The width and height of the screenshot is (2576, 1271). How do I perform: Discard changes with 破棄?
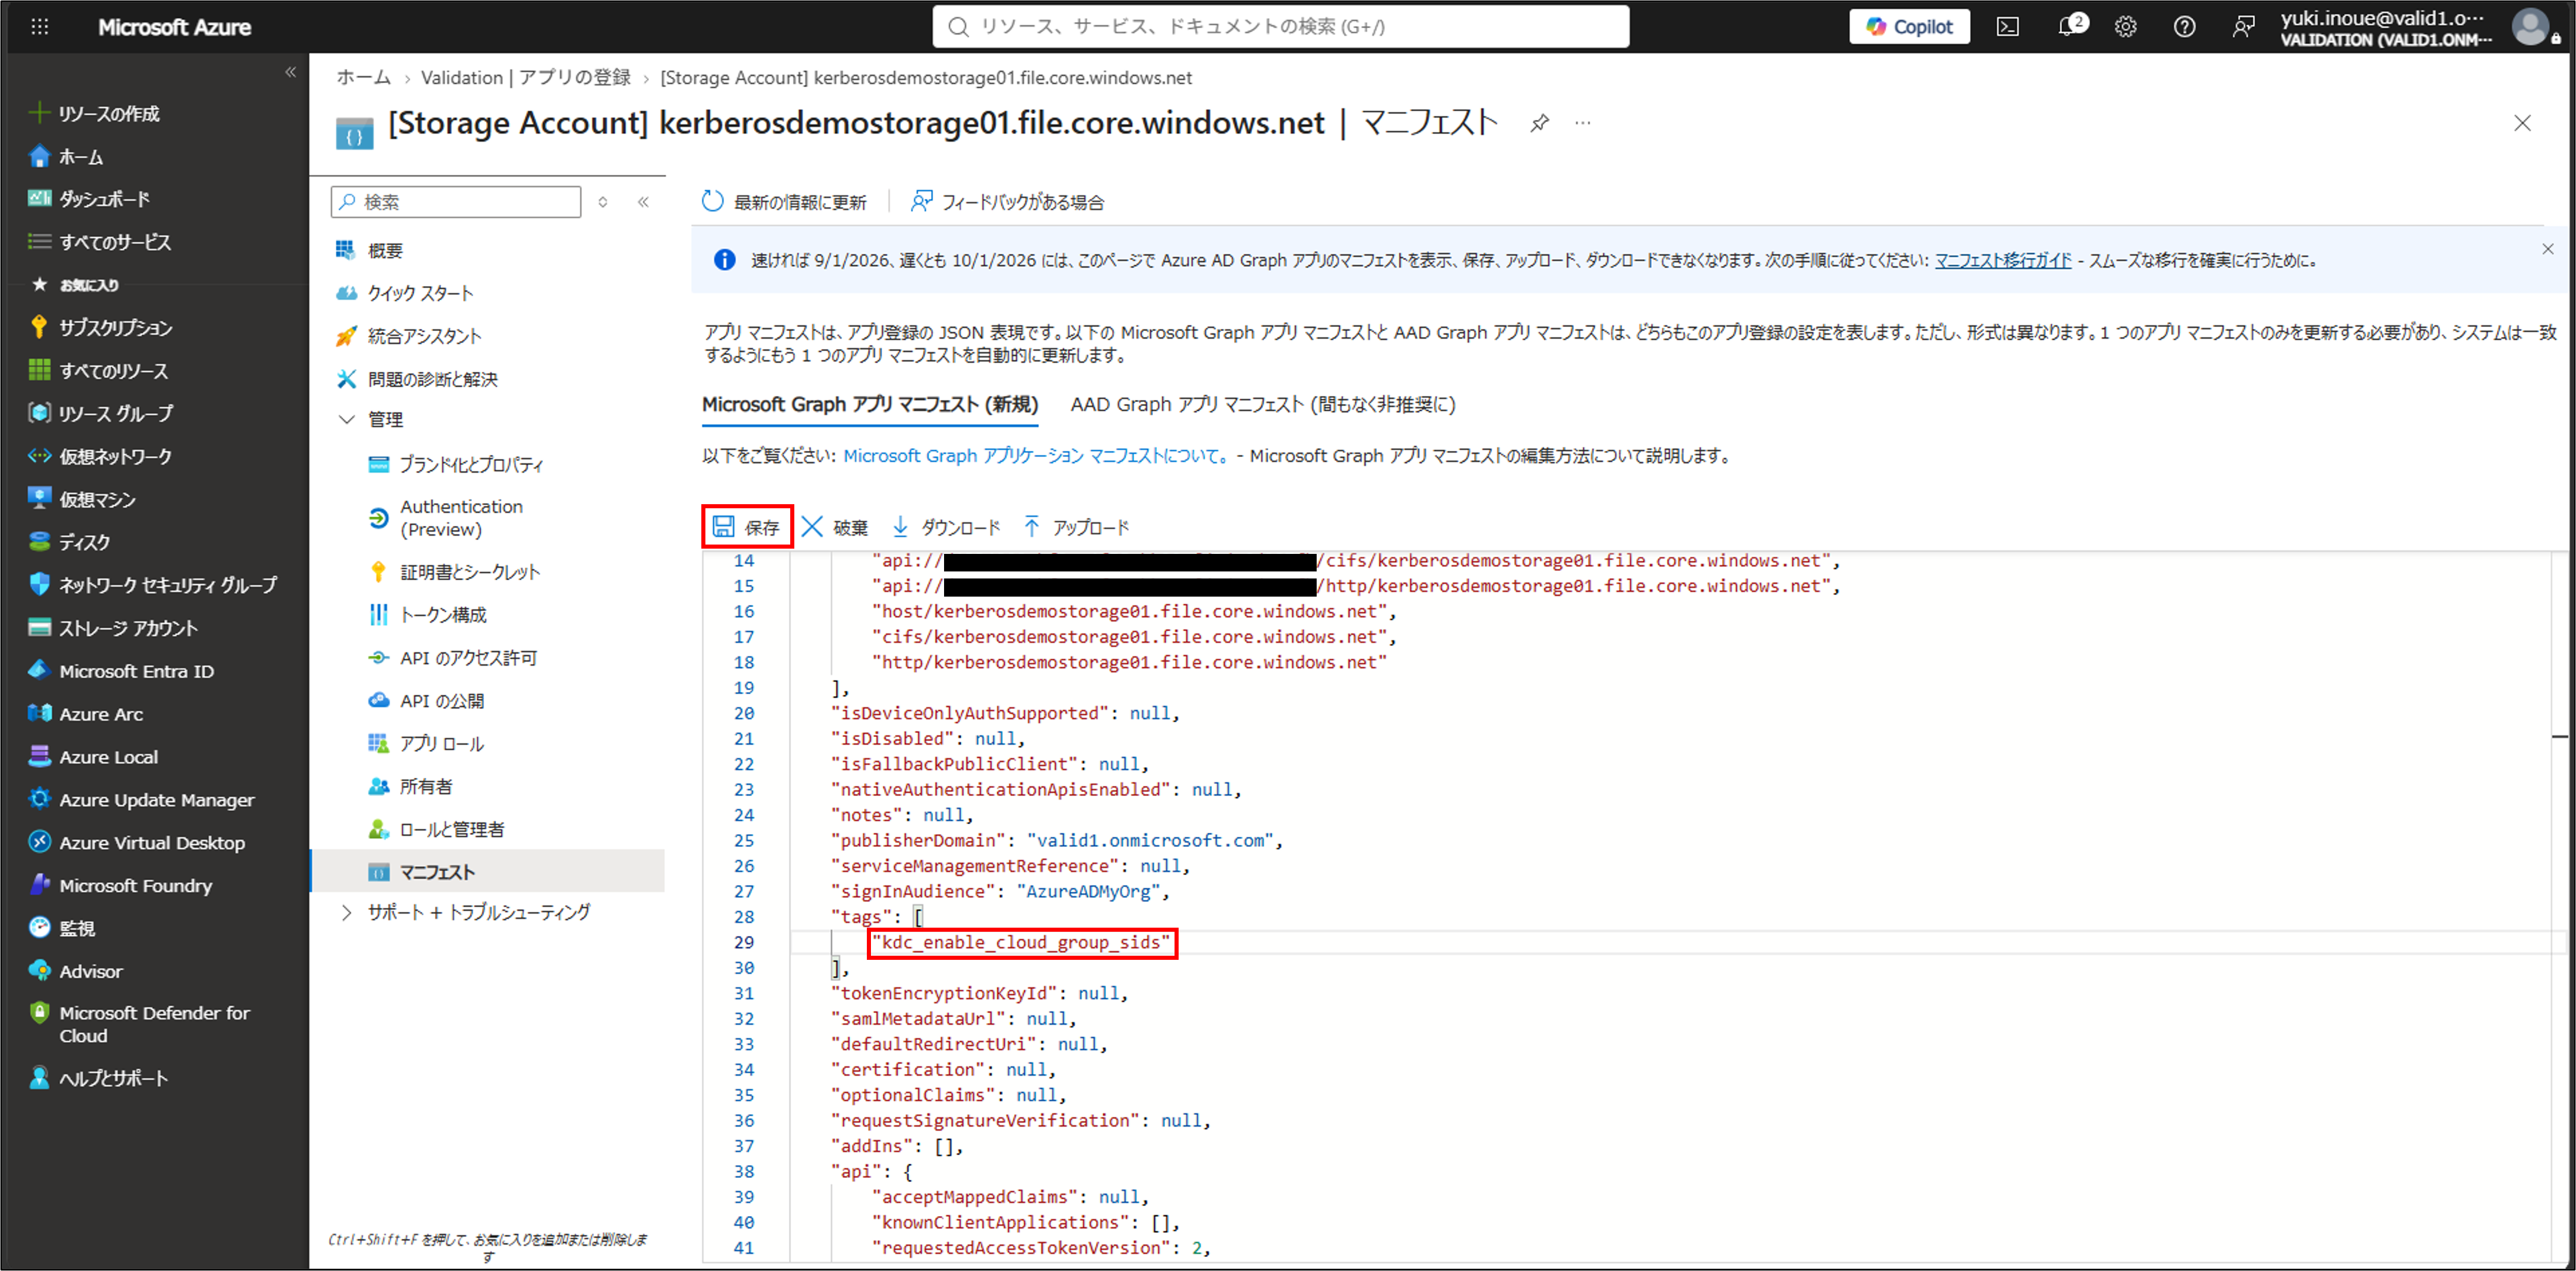(835, 527)
